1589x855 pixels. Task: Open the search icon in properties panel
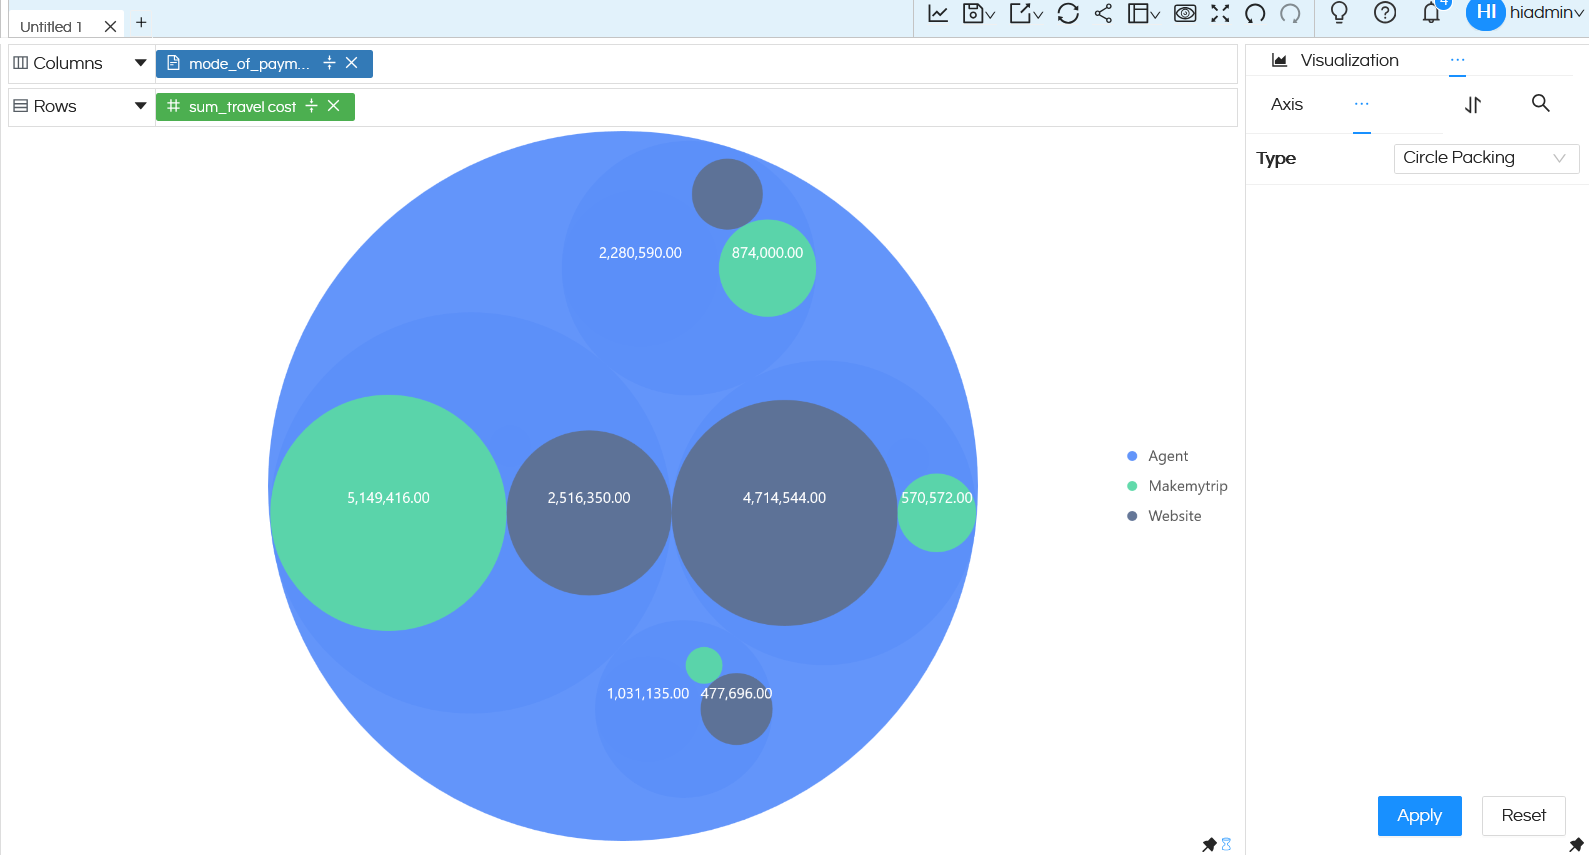coord(1541,103)
